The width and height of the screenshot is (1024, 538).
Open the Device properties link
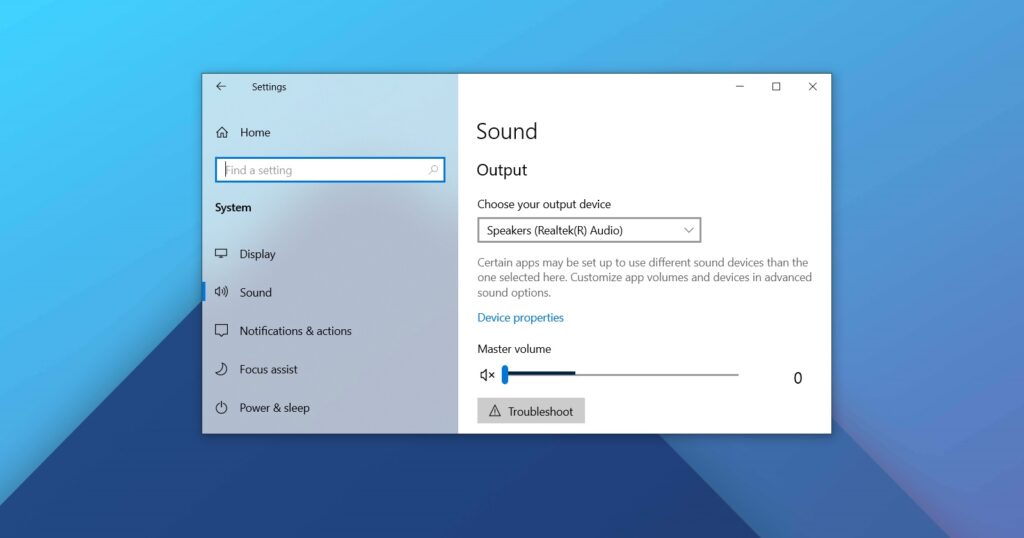(520, 318)
